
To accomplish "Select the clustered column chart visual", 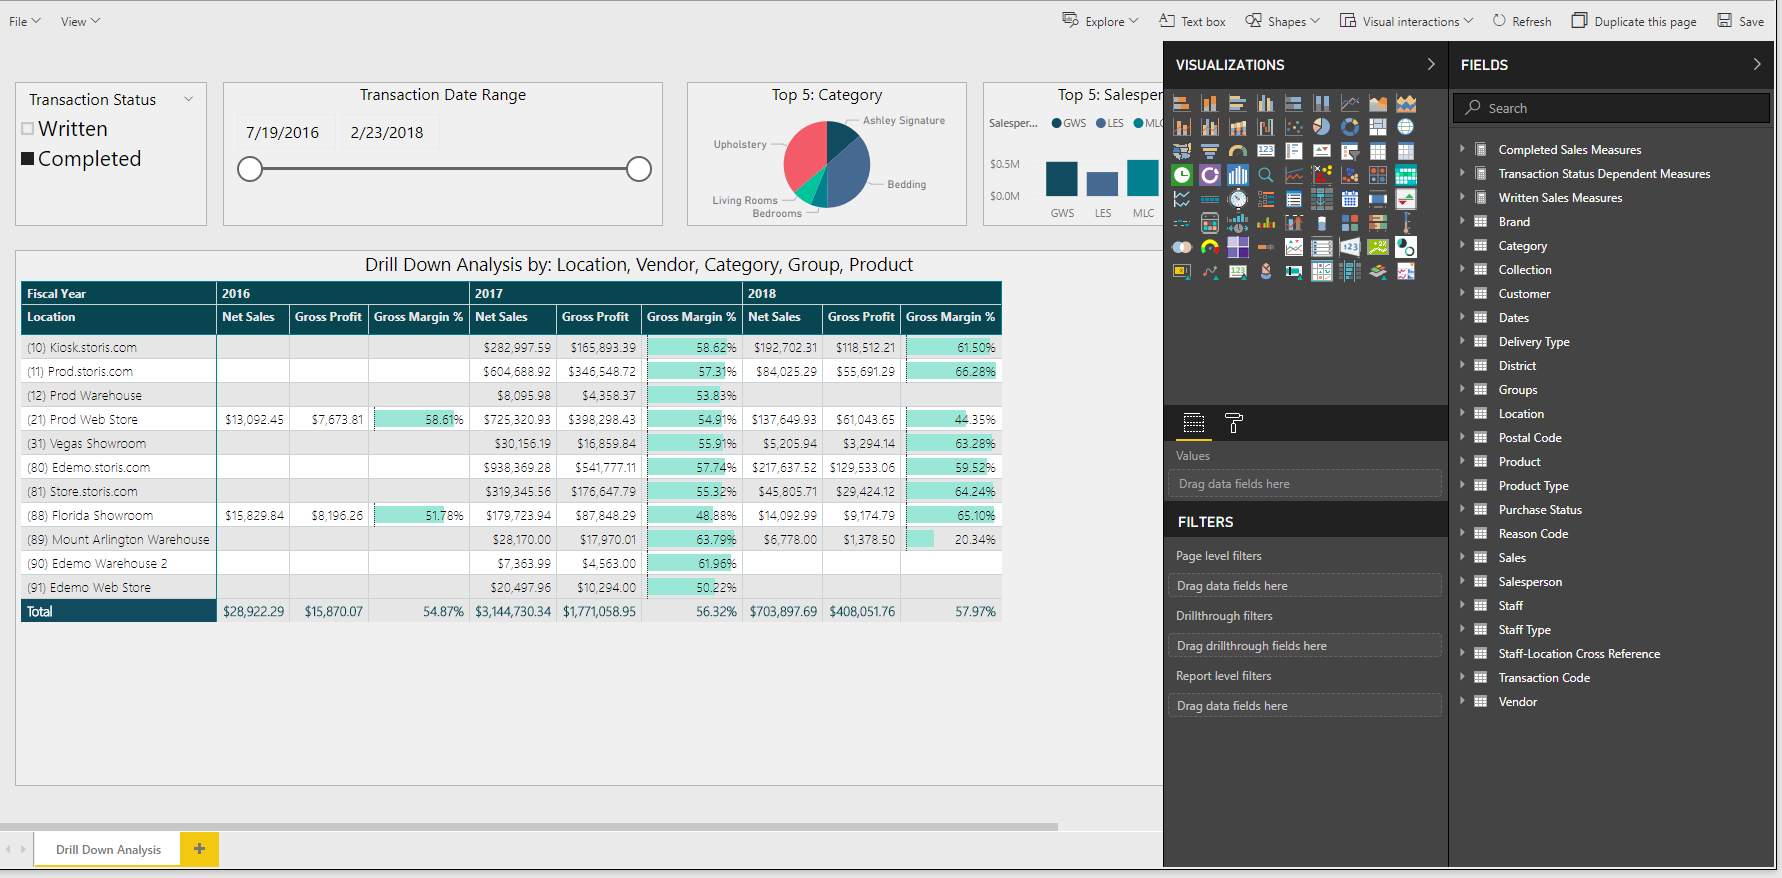I will pos(1266,103).
